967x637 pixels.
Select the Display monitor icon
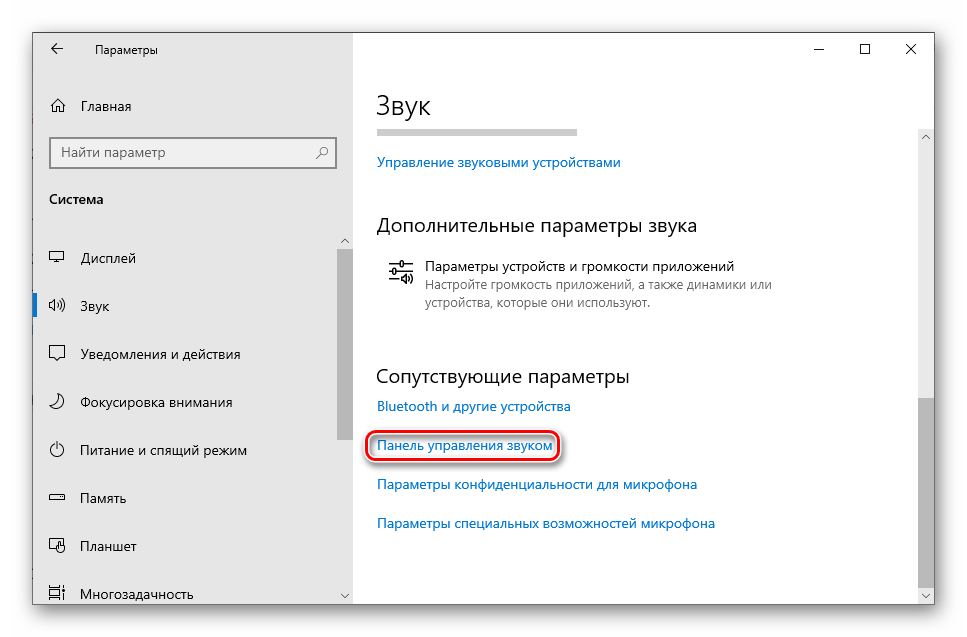[58, 258]
